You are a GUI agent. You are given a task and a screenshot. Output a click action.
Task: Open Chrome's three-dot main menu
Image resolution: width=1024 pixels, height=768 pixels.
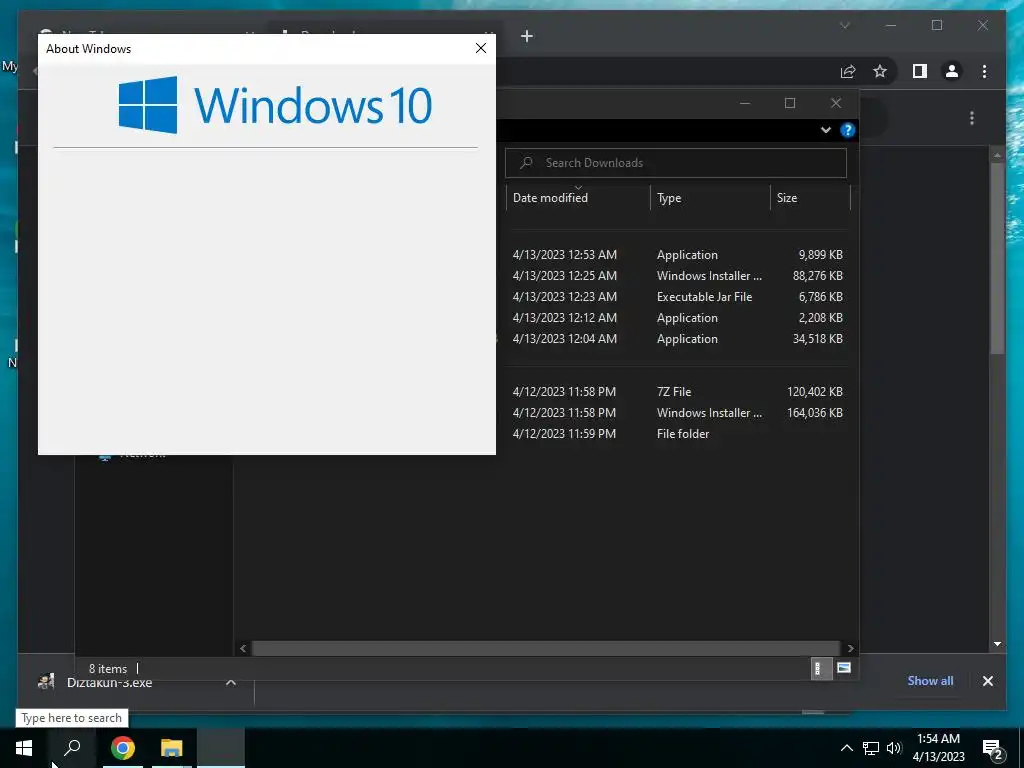(x=984, y=71)
